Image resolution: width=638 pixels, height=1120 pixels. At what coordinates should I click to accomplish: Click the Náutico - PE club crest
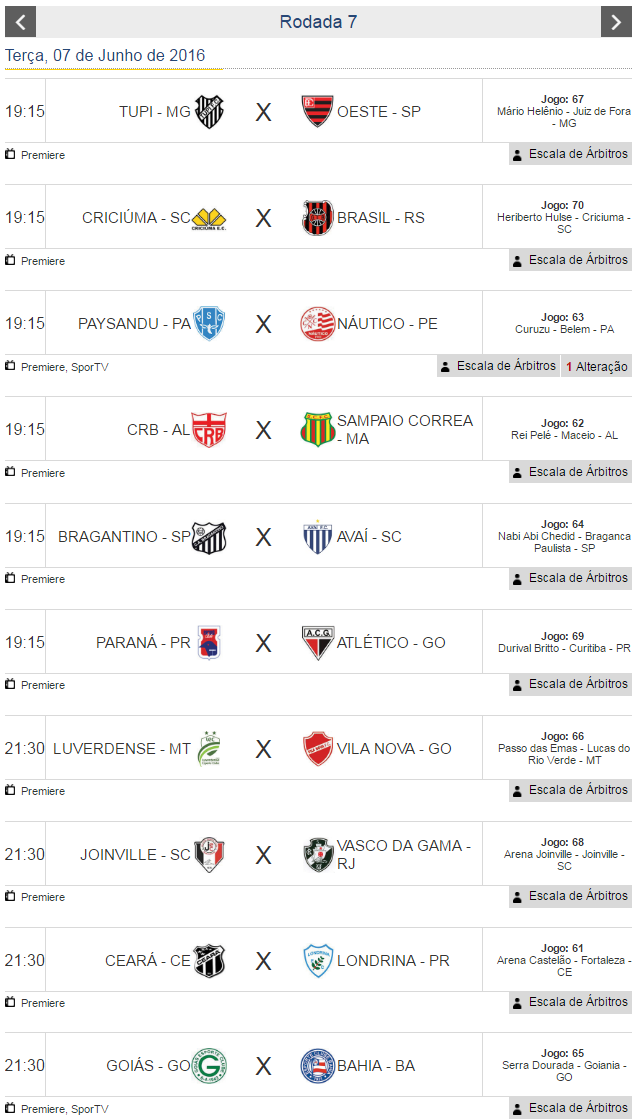pos(317,324)
